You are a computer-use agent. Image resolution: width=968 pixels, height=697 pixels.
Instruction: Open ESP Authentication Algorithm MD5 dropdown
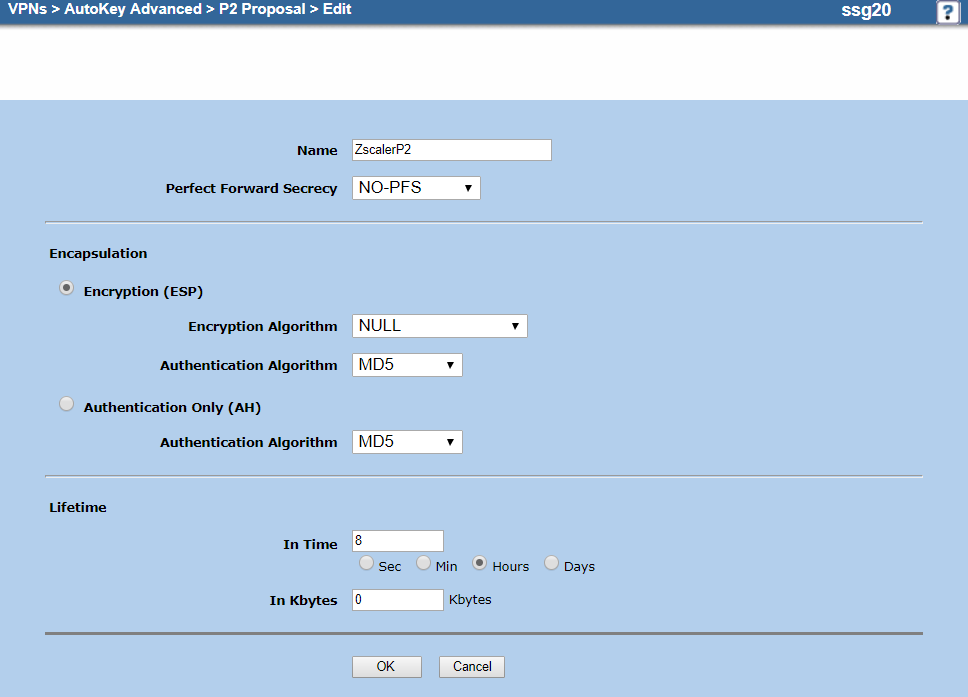click(407, 365)
